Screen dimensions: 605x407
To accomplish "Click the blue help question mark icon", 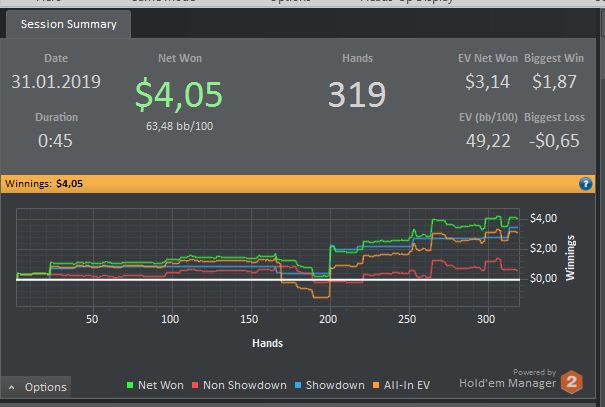I will 585,184.
